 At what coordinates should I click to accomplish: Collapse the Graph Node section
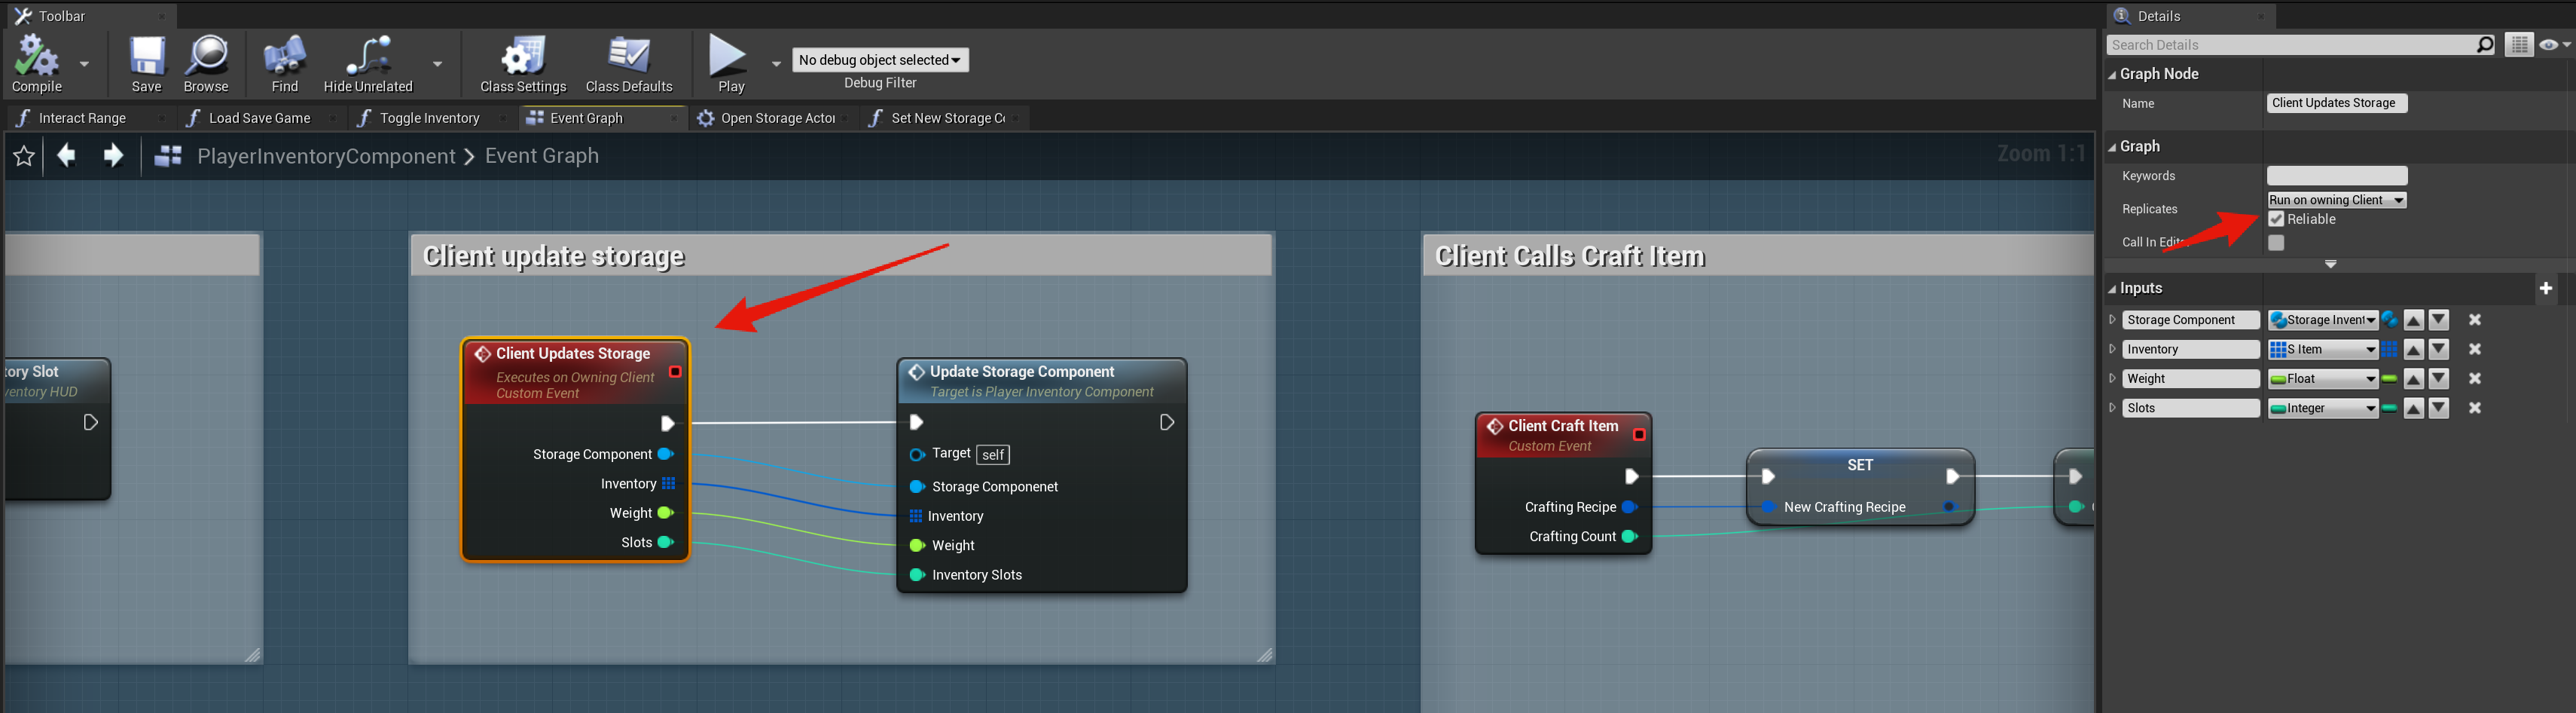pyautogui.click(x=2112, y=74)
